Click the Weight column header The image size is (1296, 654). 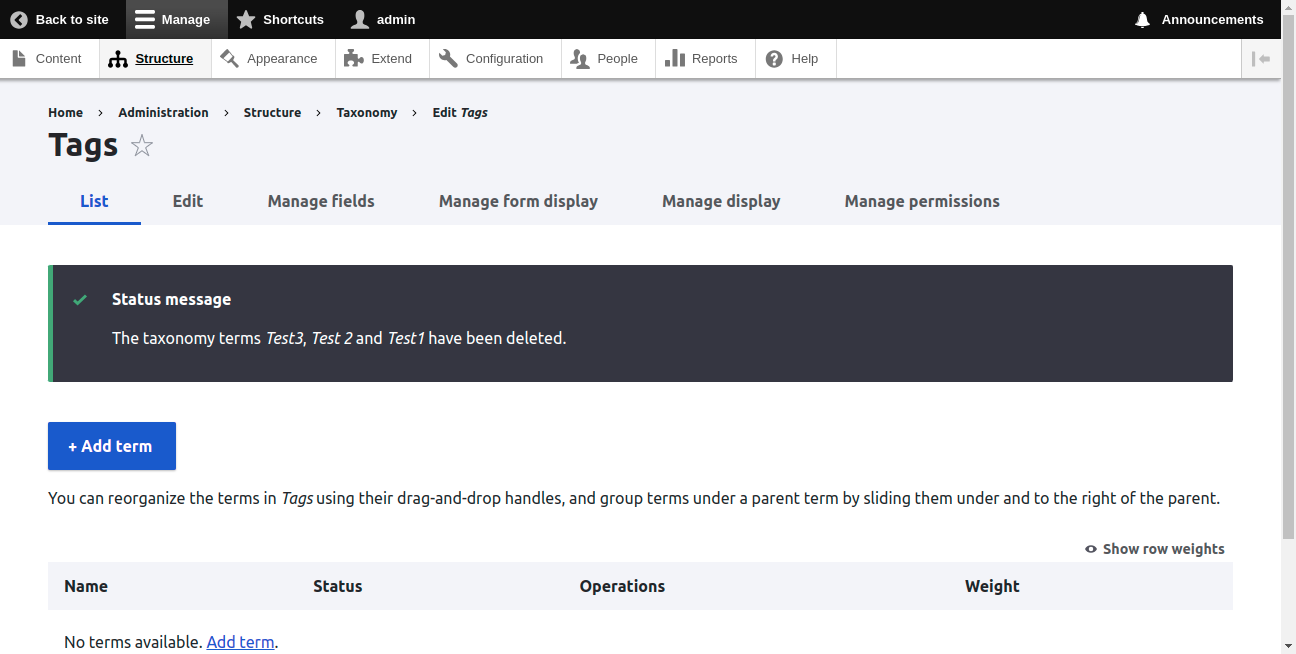click(x=992, y=586)
